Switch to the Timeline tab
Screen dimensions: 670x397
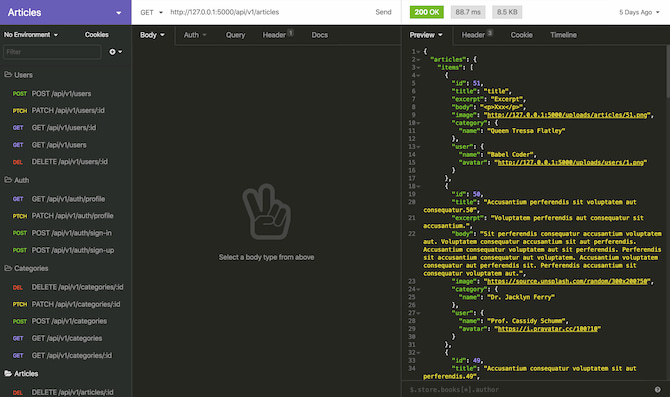coord(563,35)
